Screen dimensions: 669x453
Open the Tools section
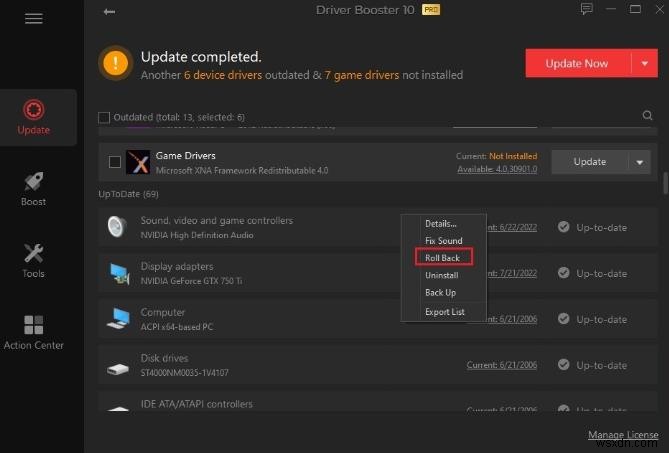tap(34, 261)
